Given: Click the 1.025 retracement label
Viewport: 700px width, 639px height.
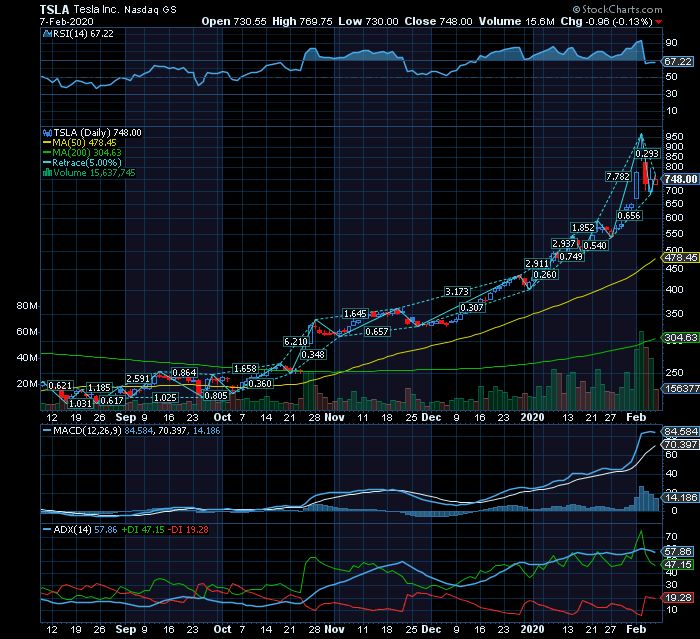Looking at the screenshot, I should click(165, 397).
